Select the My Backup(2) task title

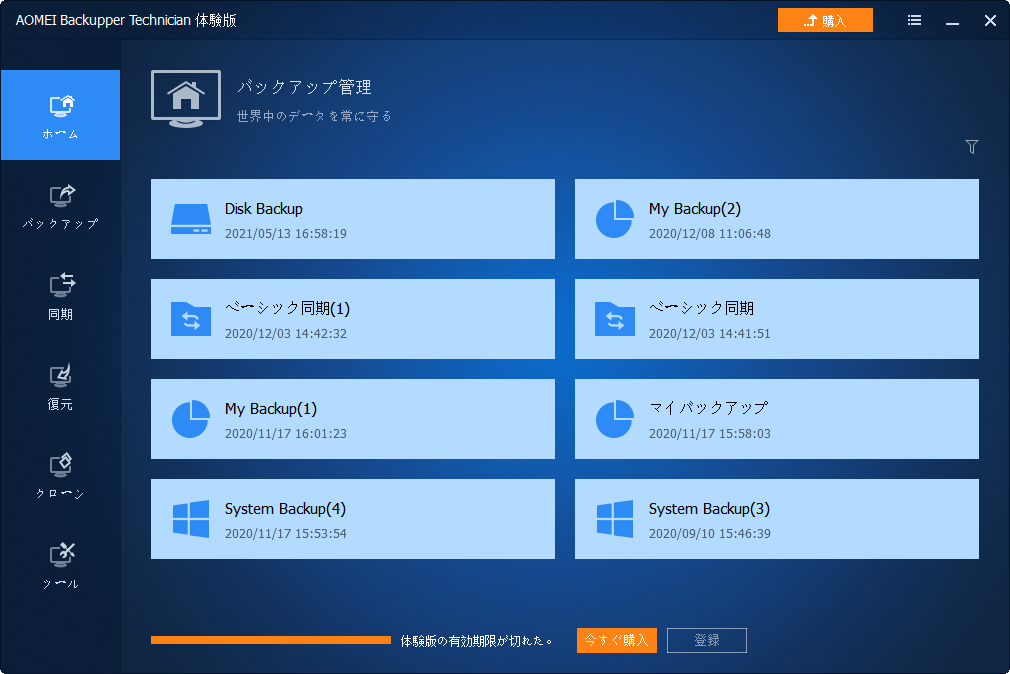point(694,209)
